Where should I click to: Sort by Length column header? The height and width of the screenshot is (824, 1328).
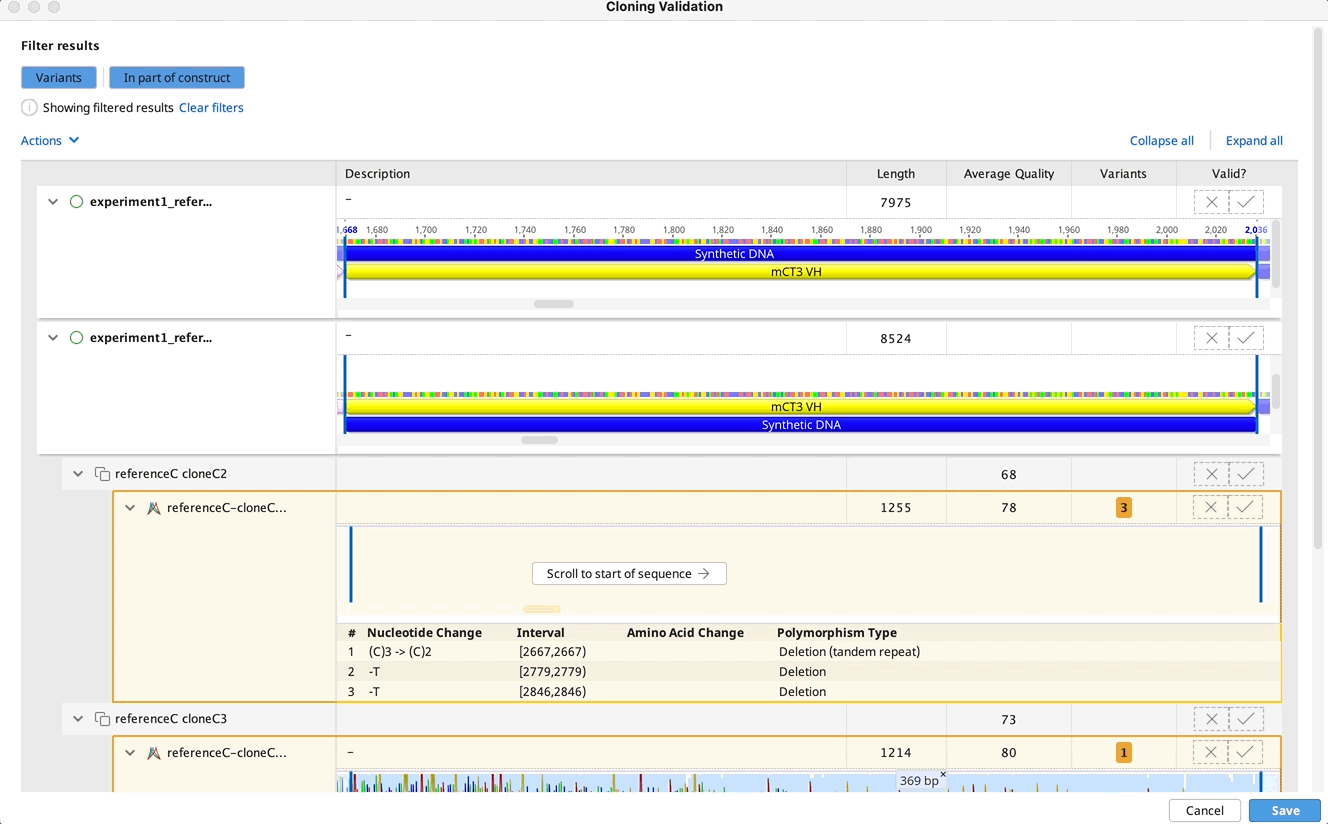[x=896, y=173]
